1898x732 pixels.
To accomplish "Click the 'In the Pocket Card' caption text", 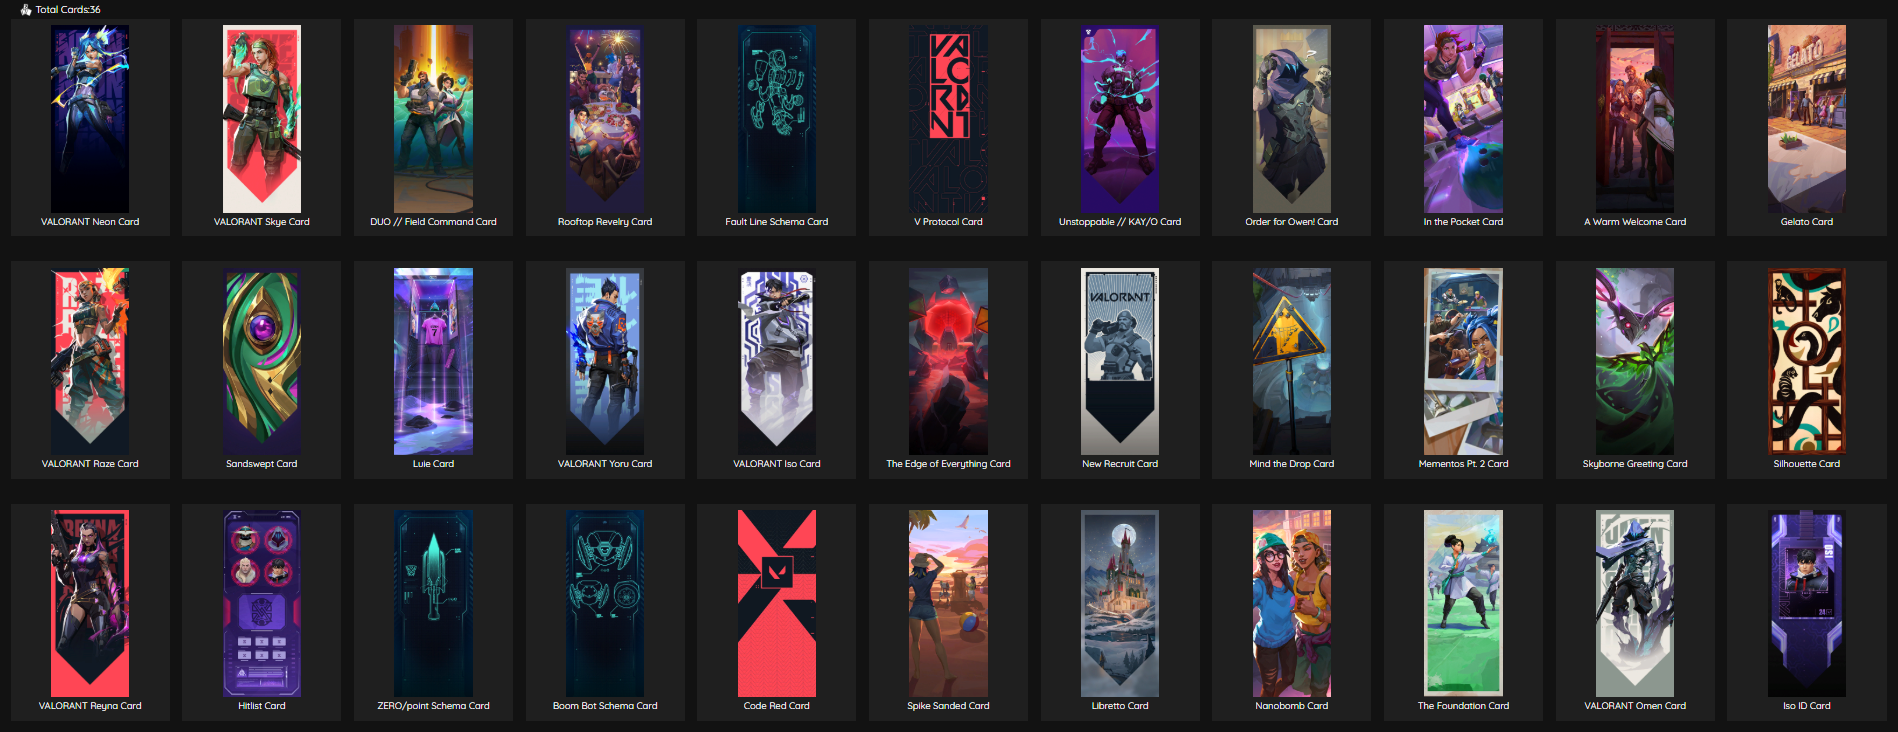I will pos(1463,222).
